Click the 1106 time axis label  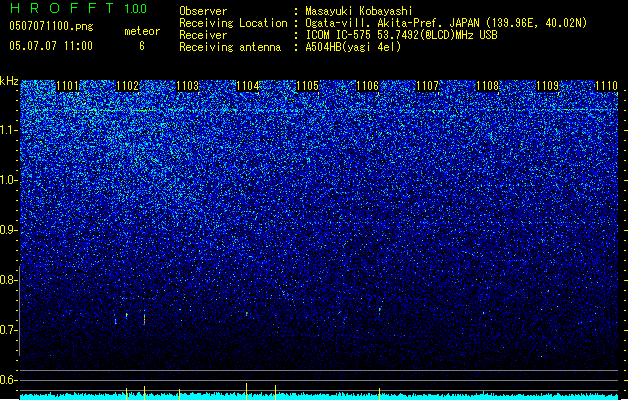coord(367,86)
